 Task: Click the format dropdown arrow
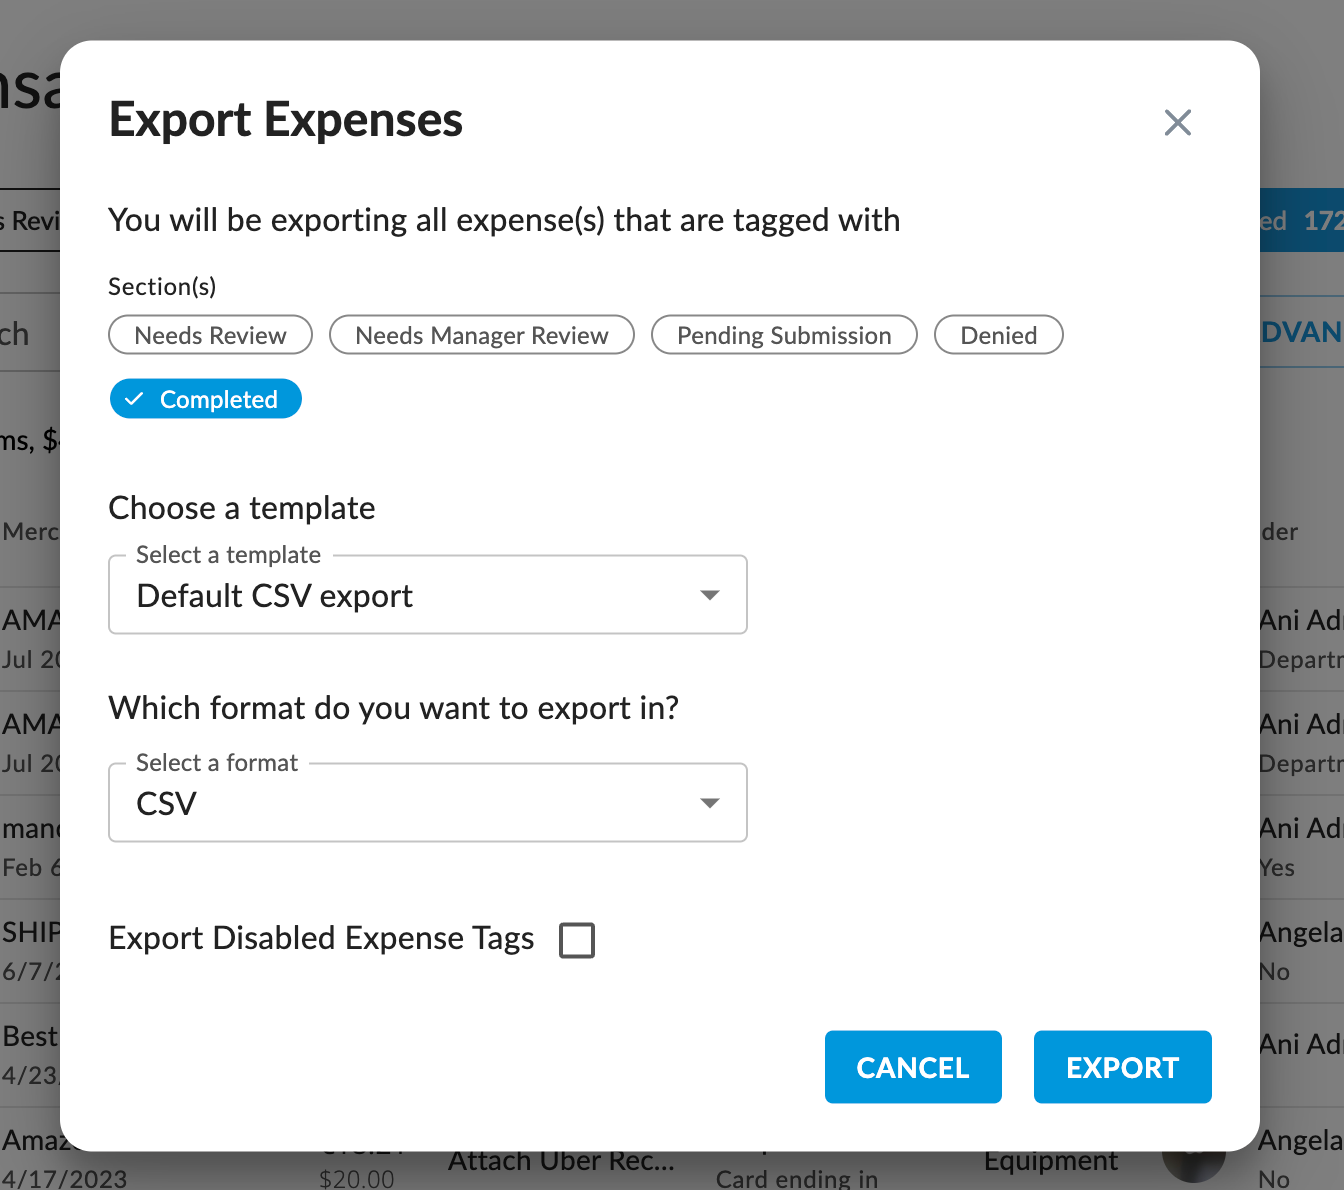pos(710,802)
